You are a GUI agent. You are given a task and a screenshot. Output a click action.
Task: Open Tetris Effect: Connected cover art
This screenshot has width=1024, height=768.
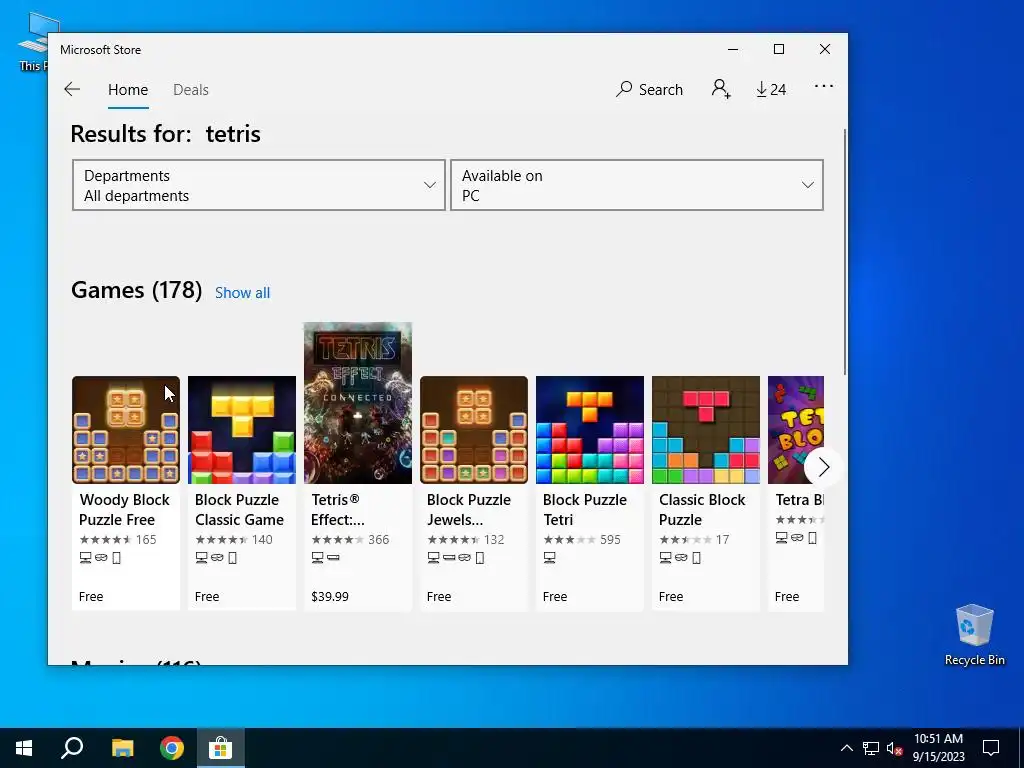tap(358, 403)
